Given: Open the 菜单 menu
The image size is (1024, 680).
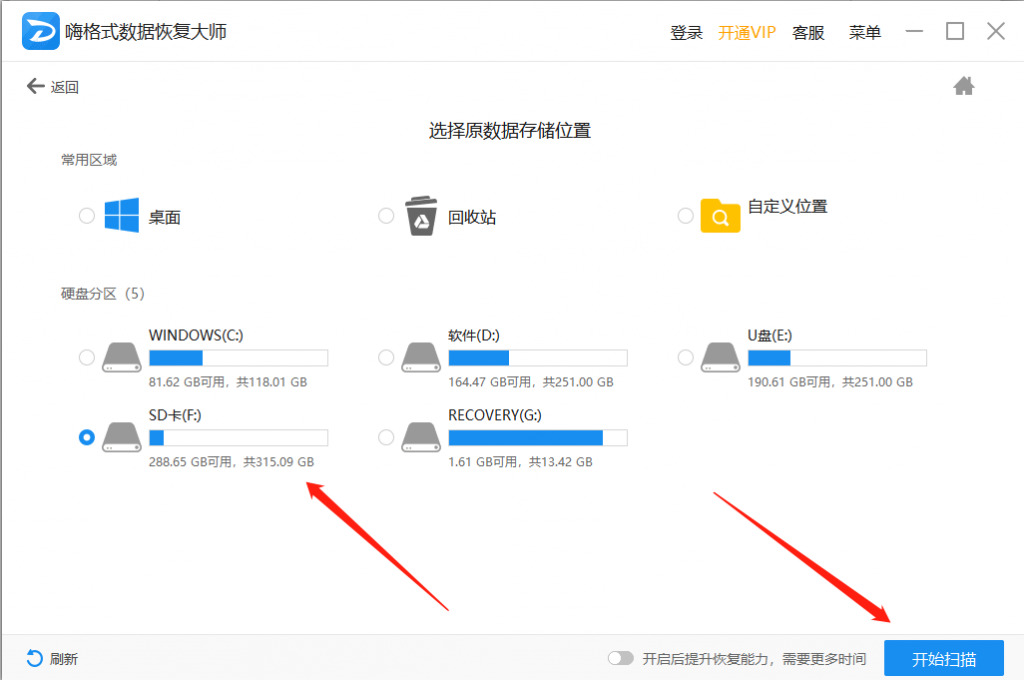Looking at the screenshot, I should tap(865, 32).
